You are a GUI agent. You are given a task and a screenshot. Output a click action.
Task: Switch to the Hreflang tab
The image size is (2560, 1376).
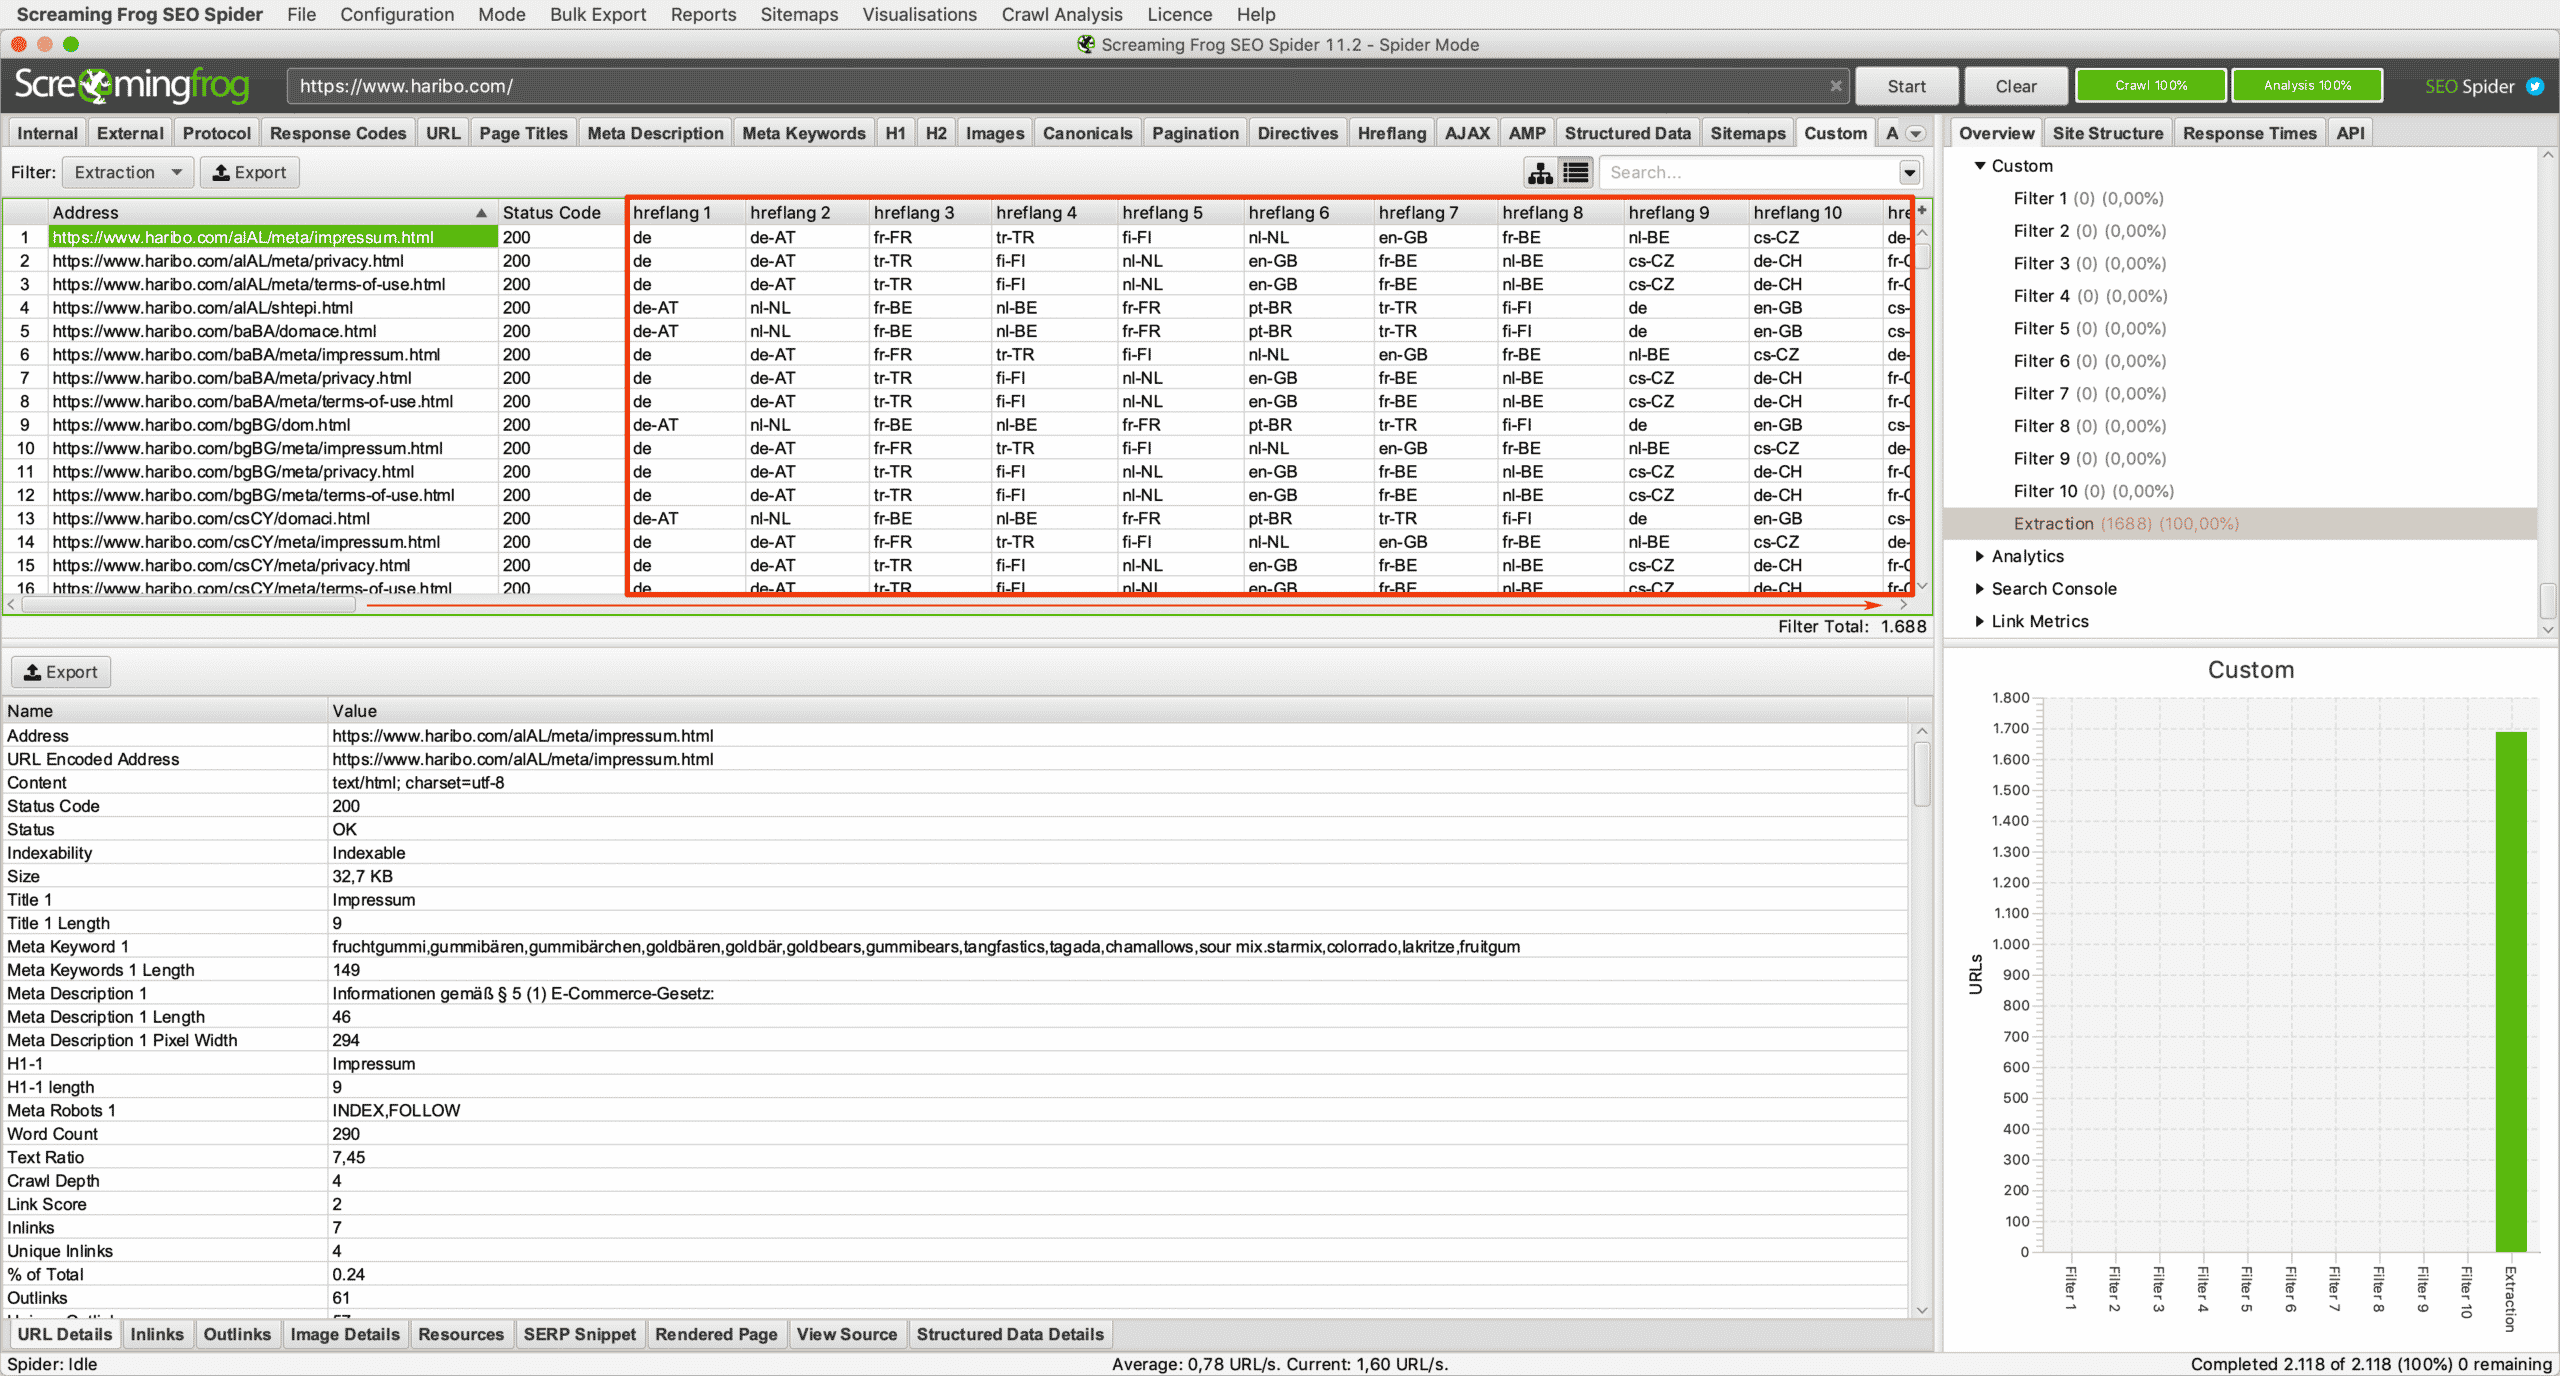coord(1391,133)
